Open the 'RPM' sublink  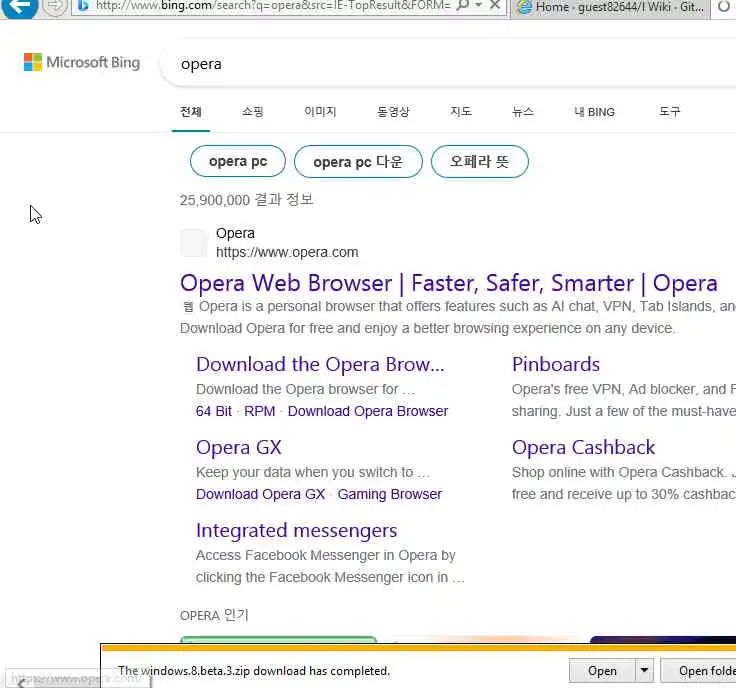click(x=260, y=412)
